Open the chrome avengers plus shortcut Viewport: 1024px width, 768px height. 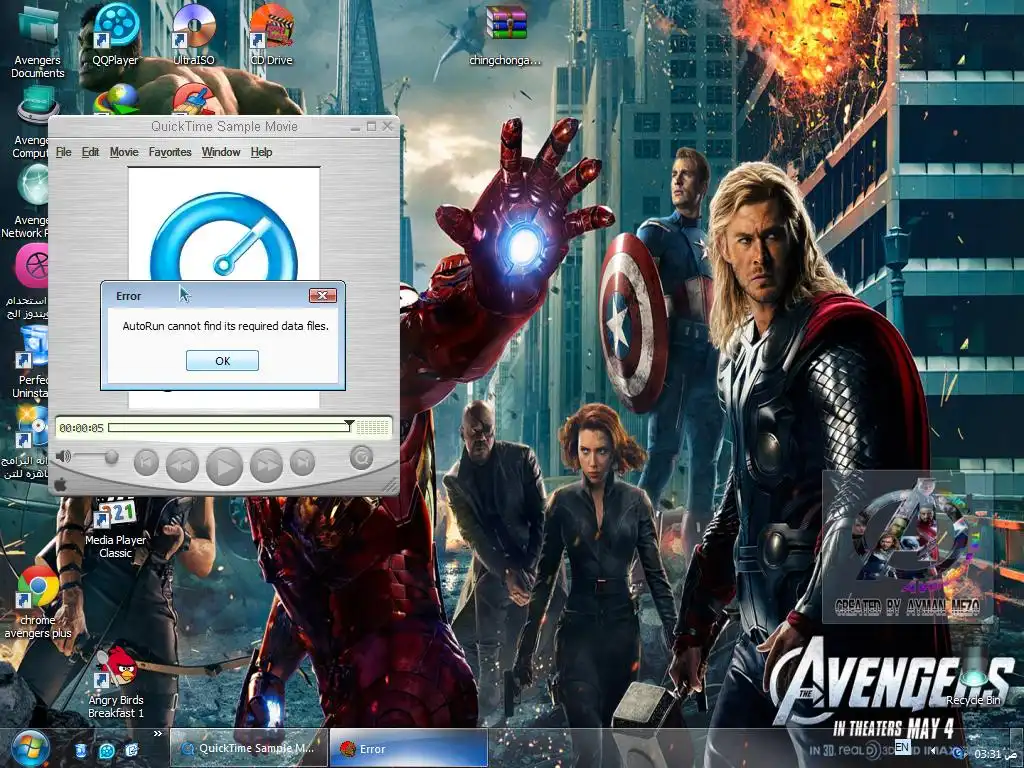tap(37, 601)
